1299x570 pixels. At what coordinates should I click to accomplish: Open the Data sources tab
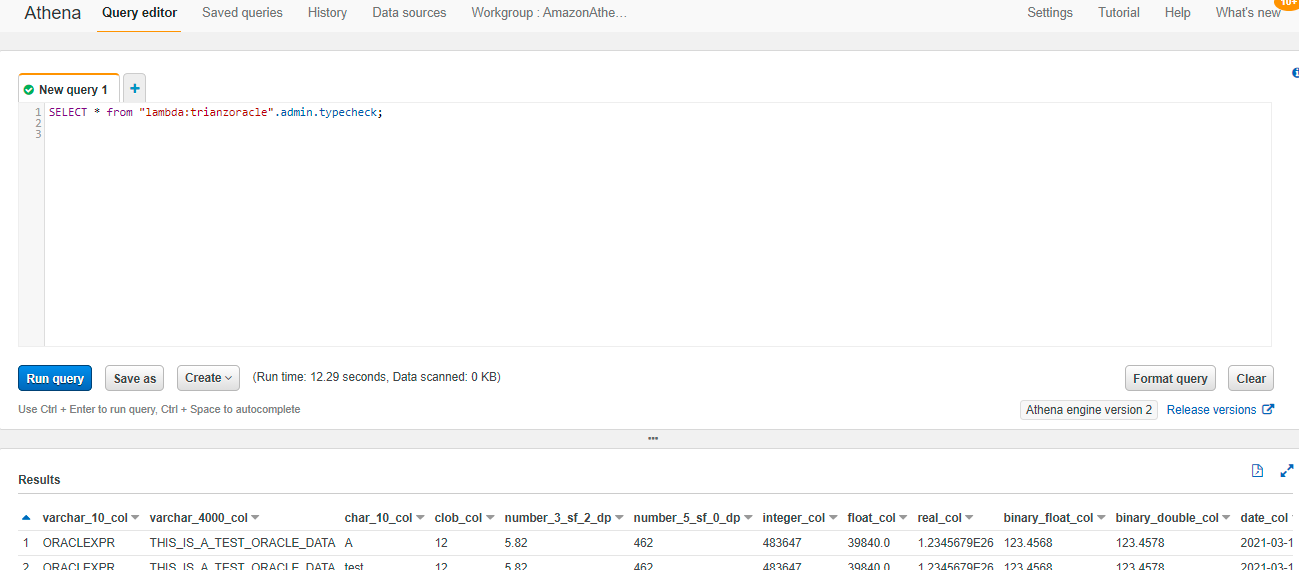(409, 13)
